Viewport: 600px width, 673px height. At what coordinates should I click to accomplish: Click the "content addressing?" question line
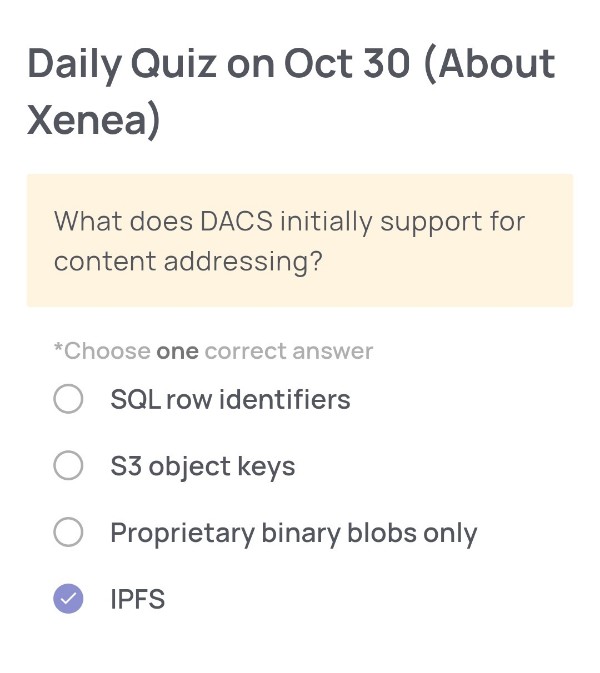point(188,261)
